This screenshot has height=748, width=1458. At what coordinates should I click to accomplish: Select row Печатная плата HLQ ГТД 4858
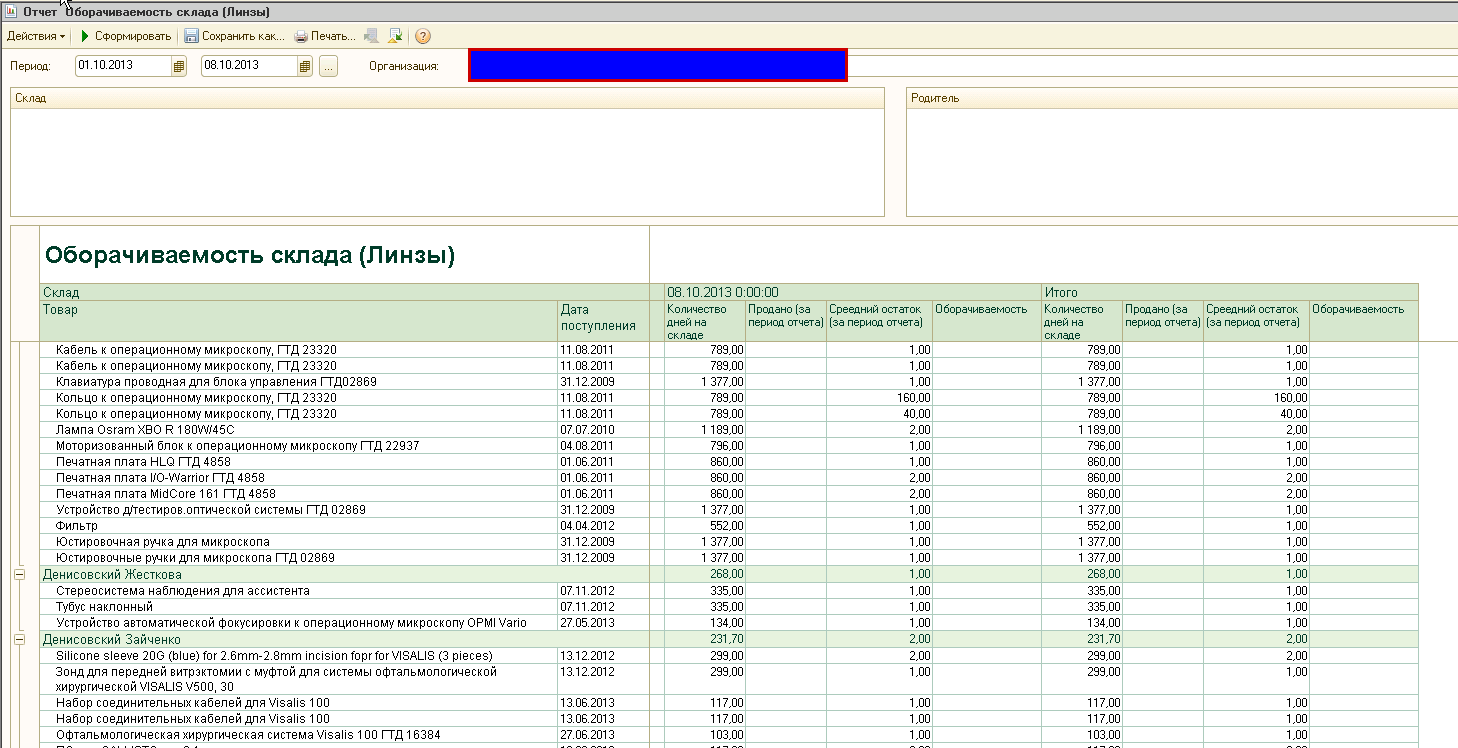pyautogui.click(x=729, y=462)
